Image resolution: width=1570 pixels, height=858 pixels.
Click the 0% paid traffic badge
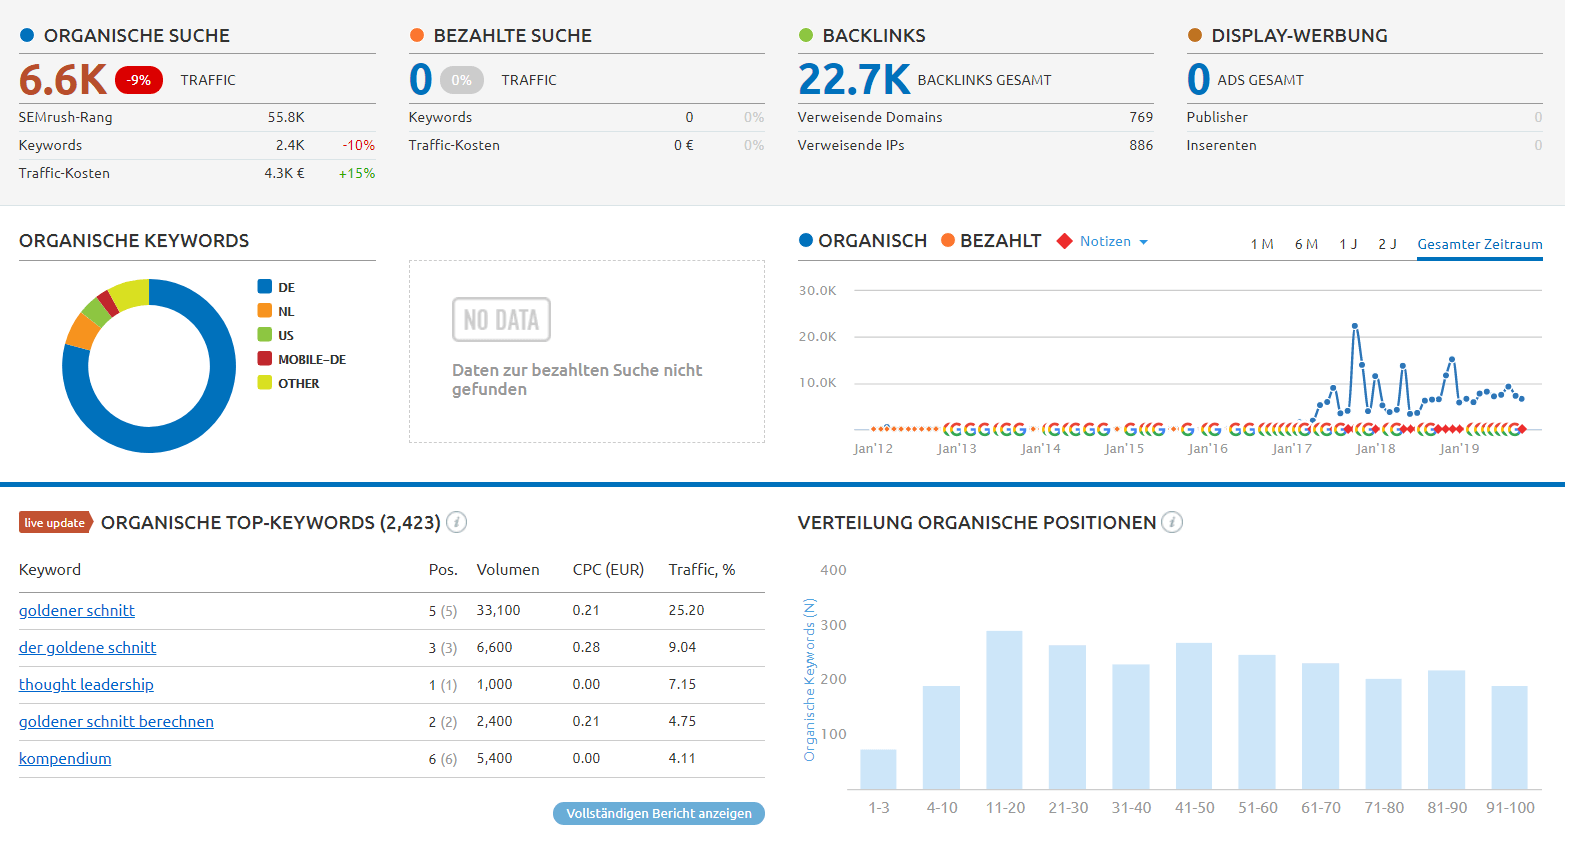pos(461,80)
